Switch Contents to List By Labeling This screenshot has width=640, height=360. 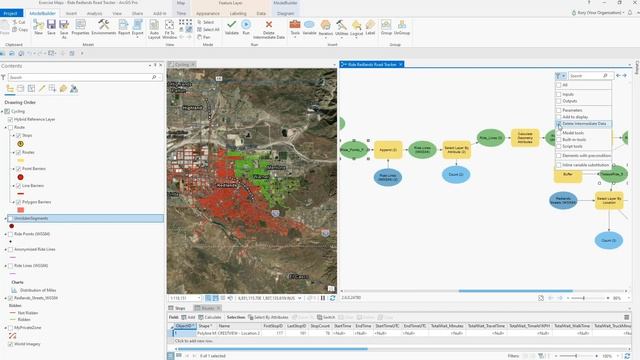click(x=63, y=89)
